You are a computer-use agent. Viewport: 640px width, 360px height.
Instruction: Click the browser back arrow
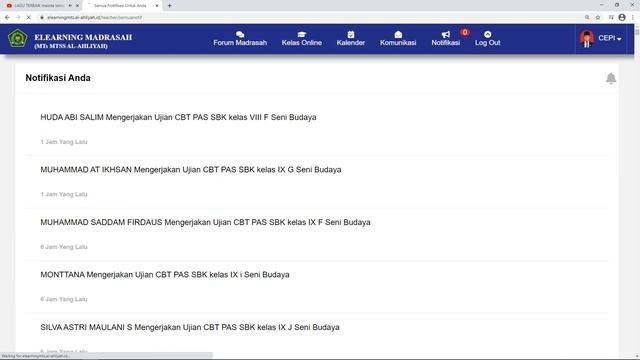[7, 18]
